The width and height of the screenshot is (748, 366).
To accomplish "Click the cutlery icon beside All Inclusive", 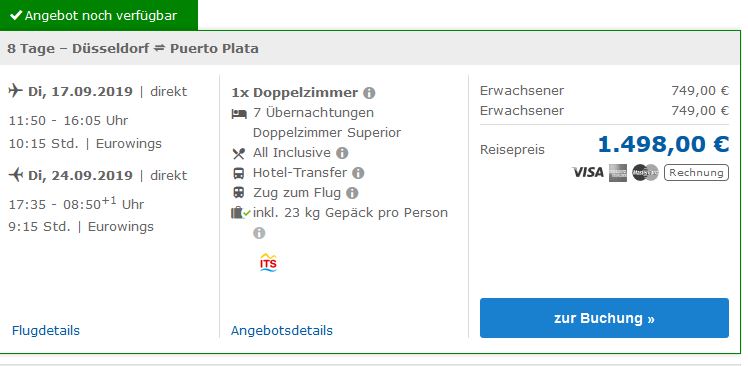I will tap(239, 154).
